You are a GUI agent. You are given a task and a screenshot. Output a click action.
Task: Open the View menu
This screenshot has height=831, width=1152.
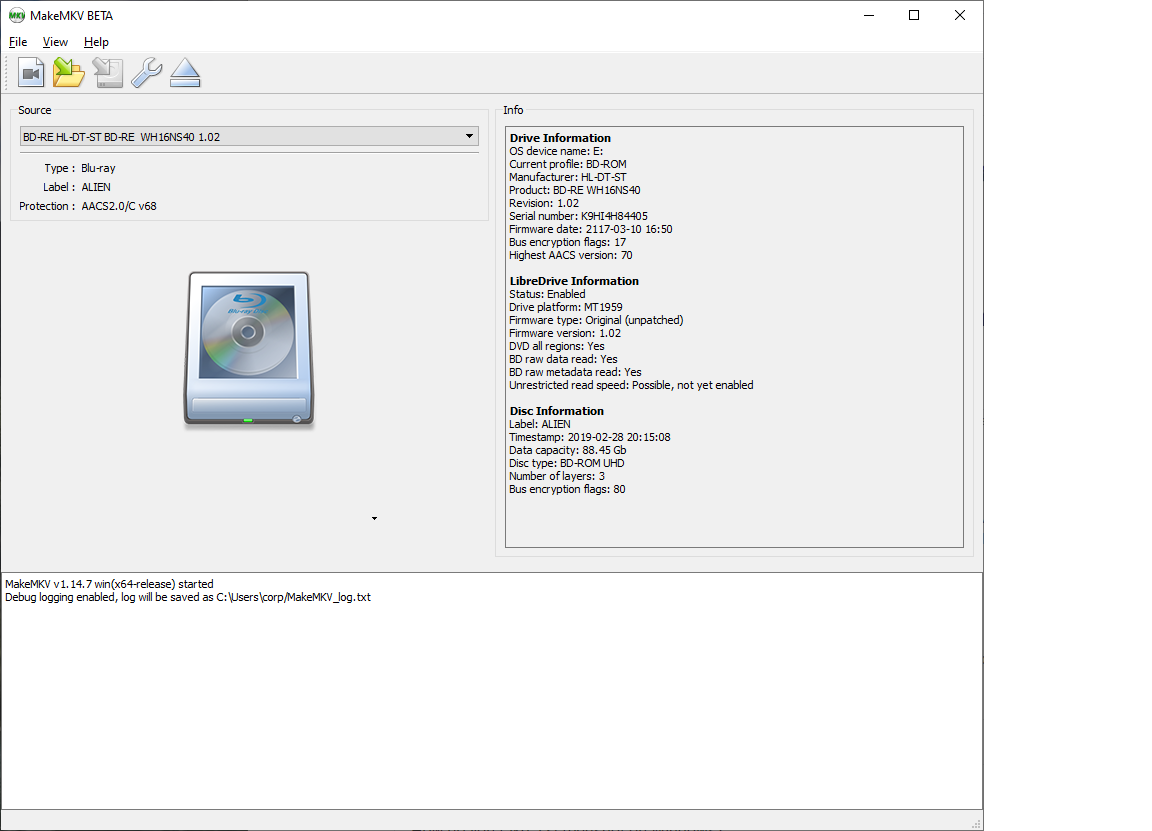click(55, 42)
